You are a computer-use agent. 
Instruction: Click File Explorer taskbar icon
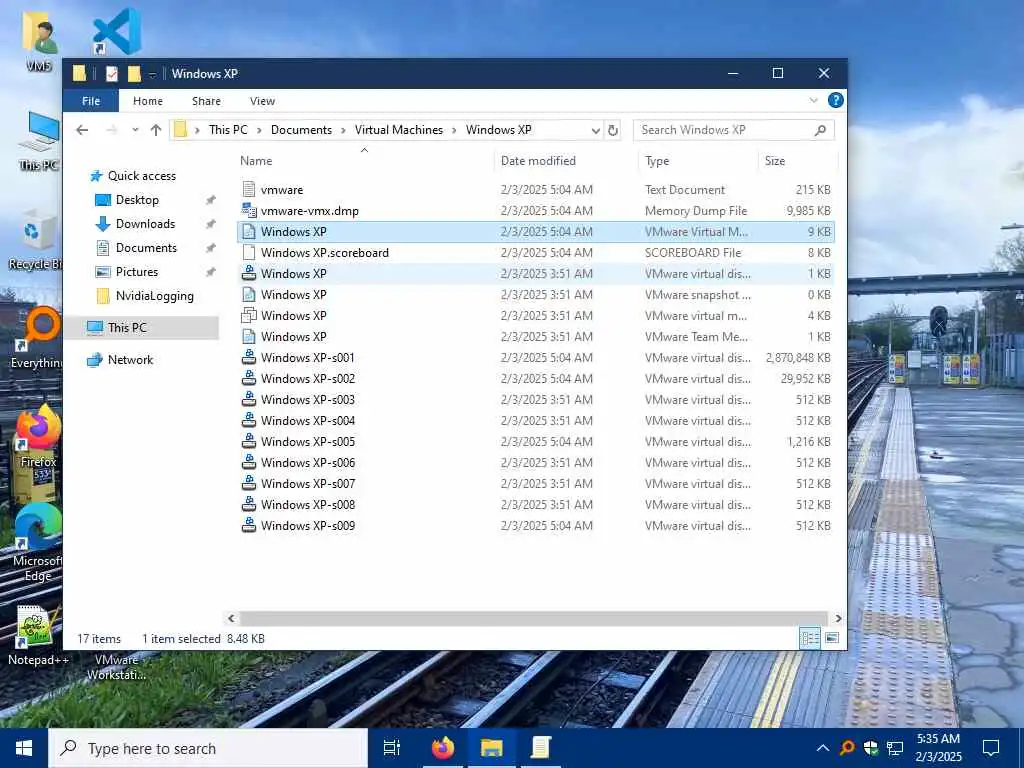pyautogui.click(x=492, y=748)
